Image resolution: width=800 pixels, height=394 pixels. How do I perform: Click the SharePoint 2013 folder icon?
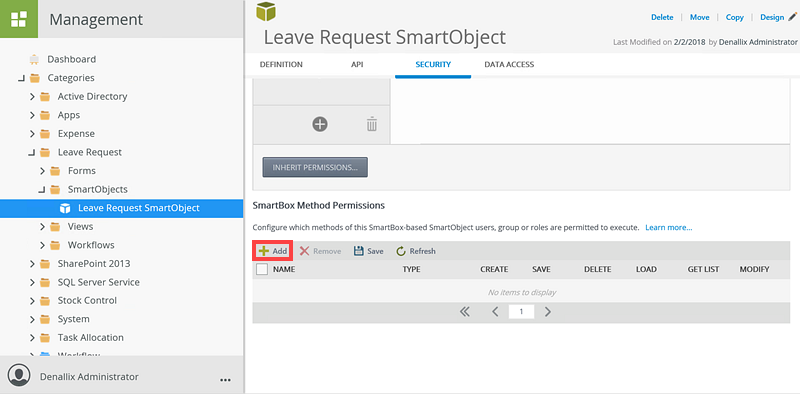click(45, 264)
